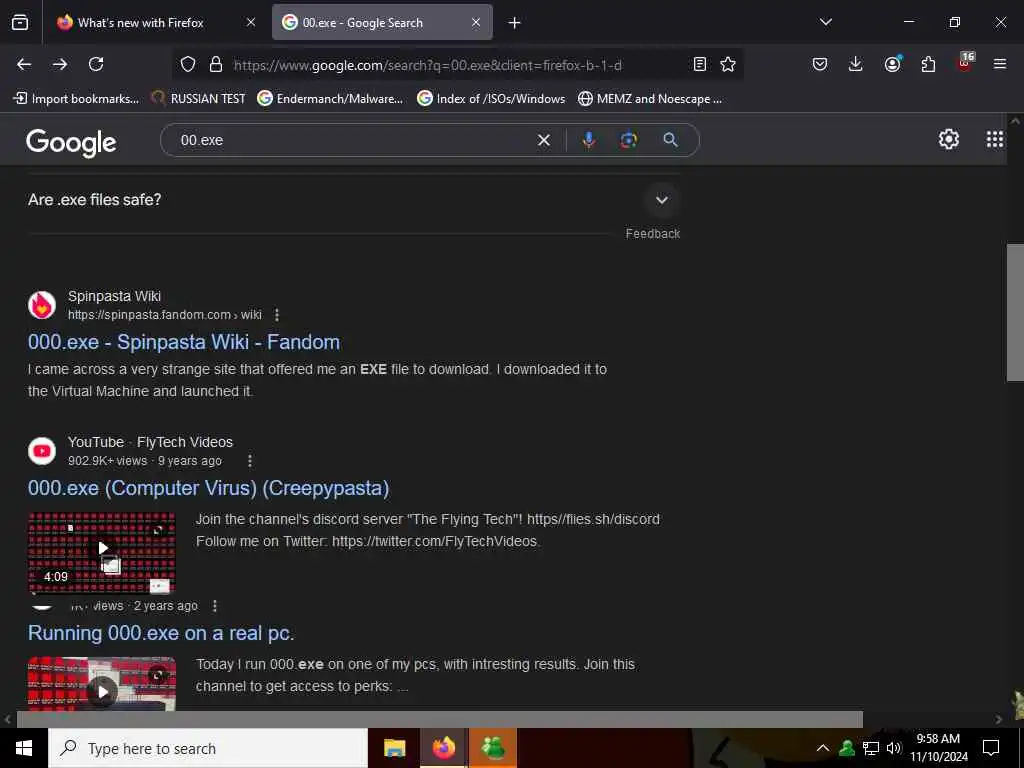The height and width of the screenshot is (768, 1024).
Task: Close the '00.exe - Google Search' tab
Action: click(476, 22)
